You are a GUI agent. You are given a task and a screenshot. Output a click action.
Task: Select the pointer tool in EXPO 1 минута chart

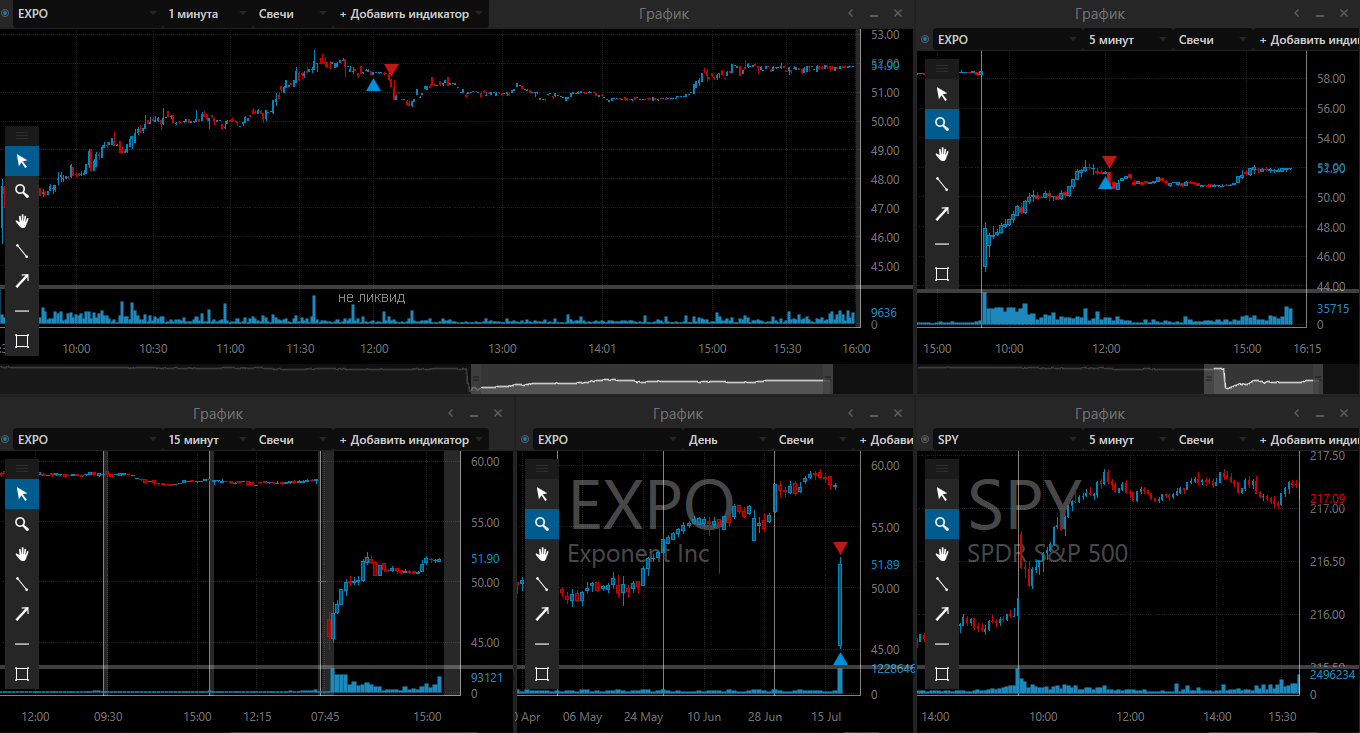pos(22,161)
